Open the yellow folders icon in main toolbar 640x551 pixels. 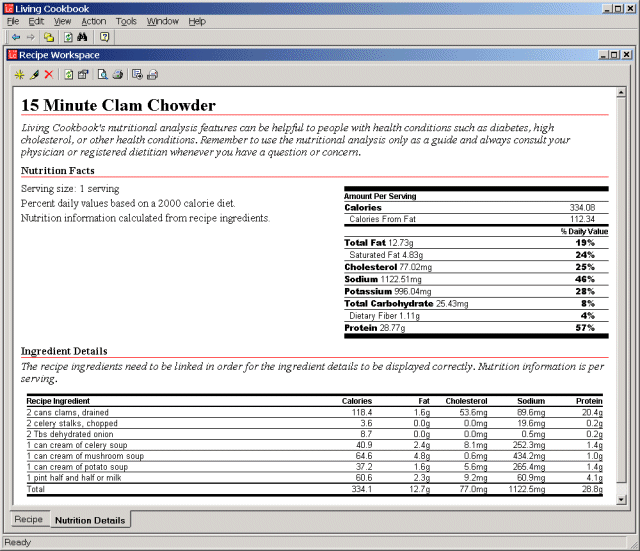click(49, 37)
